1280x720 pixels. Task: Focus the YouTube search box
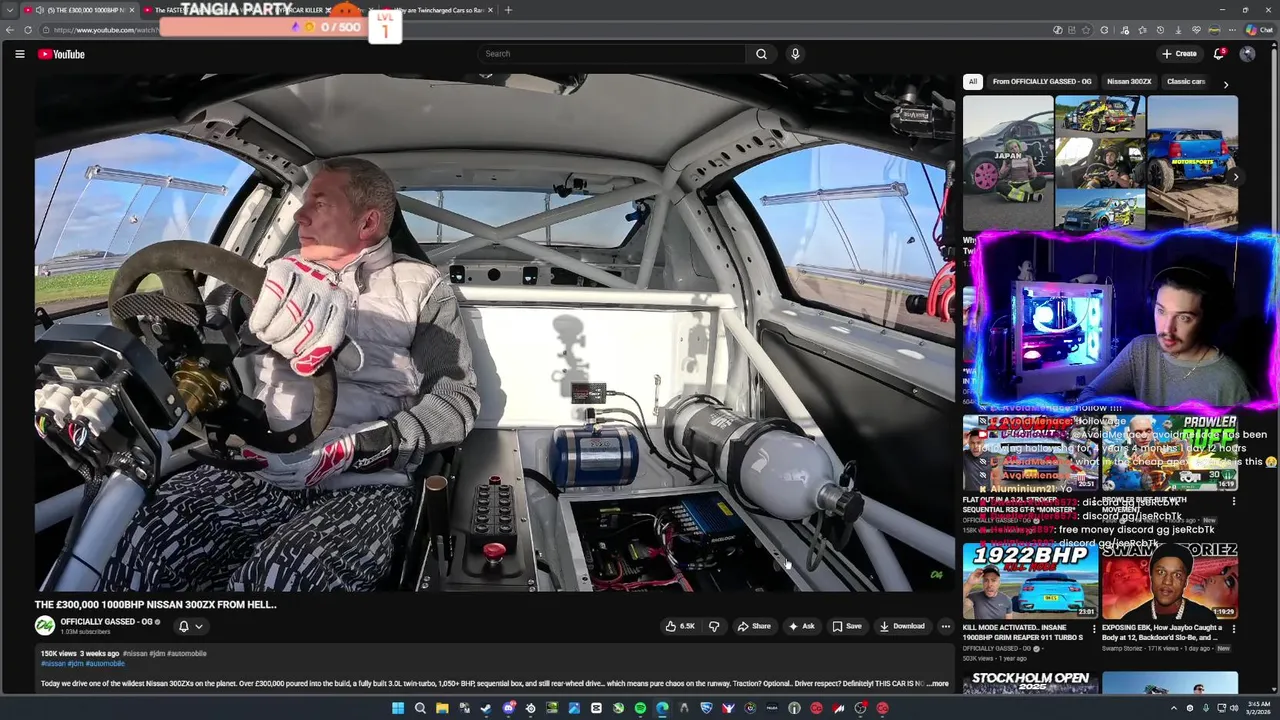pyautogui.click(x=610, y=54)
